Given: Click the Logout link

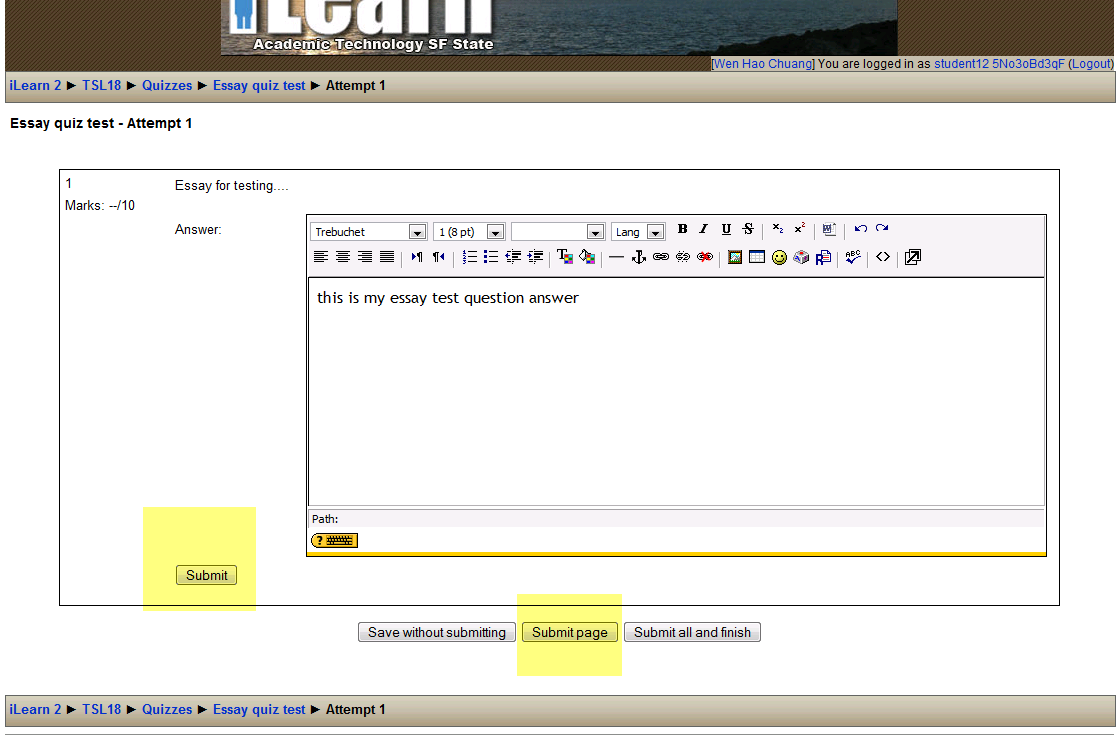Looking at the screenshot, I should 1090,63.
